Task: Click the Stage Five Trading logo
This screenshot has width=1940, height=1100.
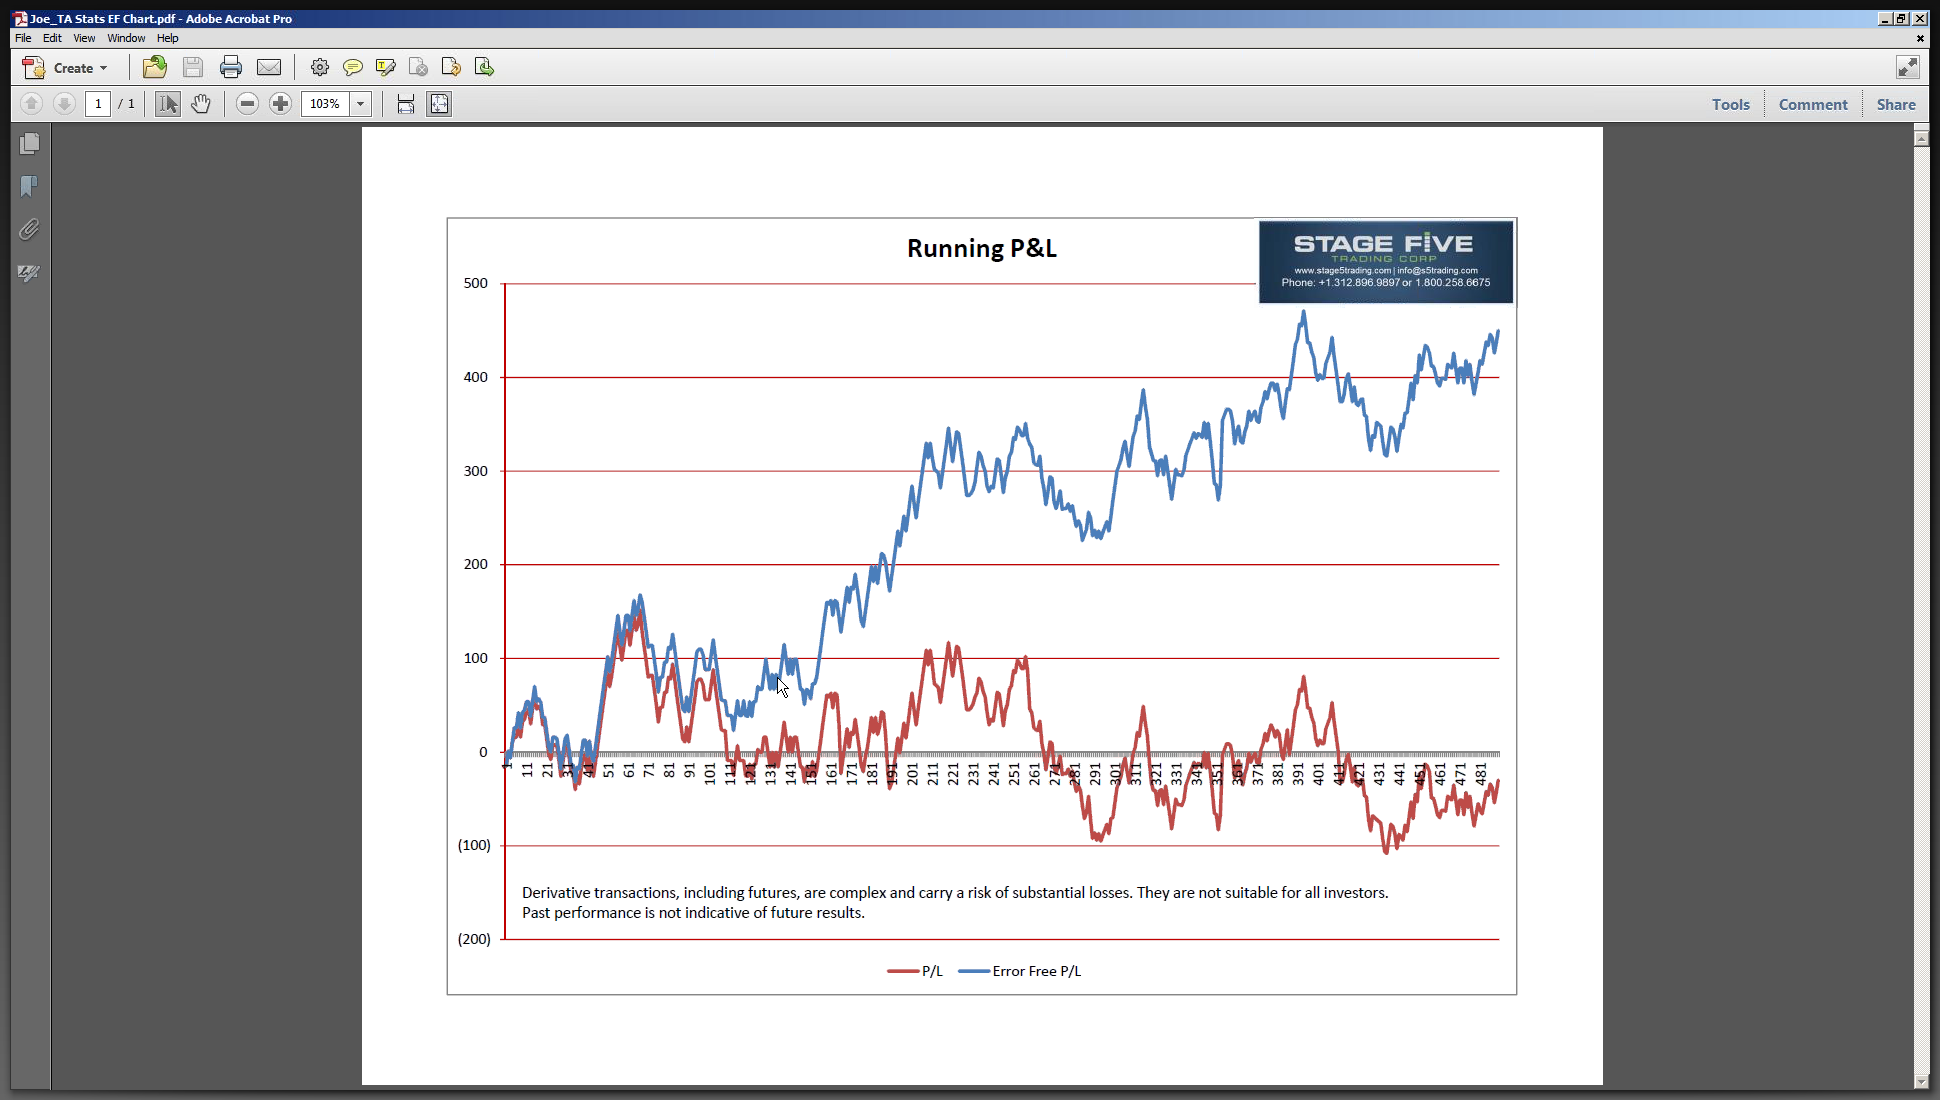Action: [1386, 262]
